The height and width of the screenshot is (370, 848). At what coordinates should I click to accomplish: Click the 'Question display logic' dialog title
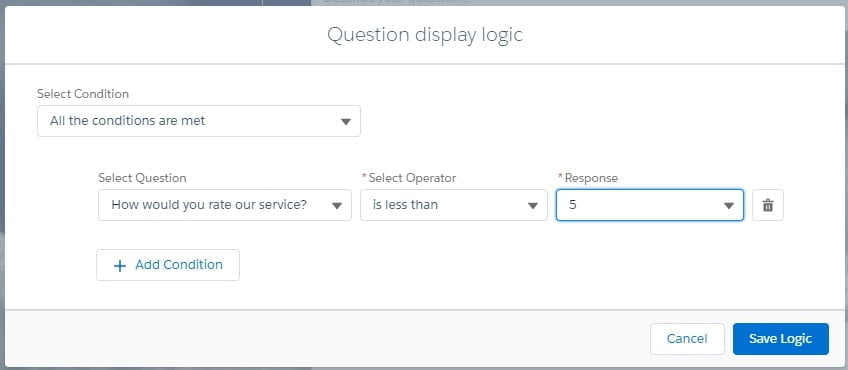click(425, 35)
